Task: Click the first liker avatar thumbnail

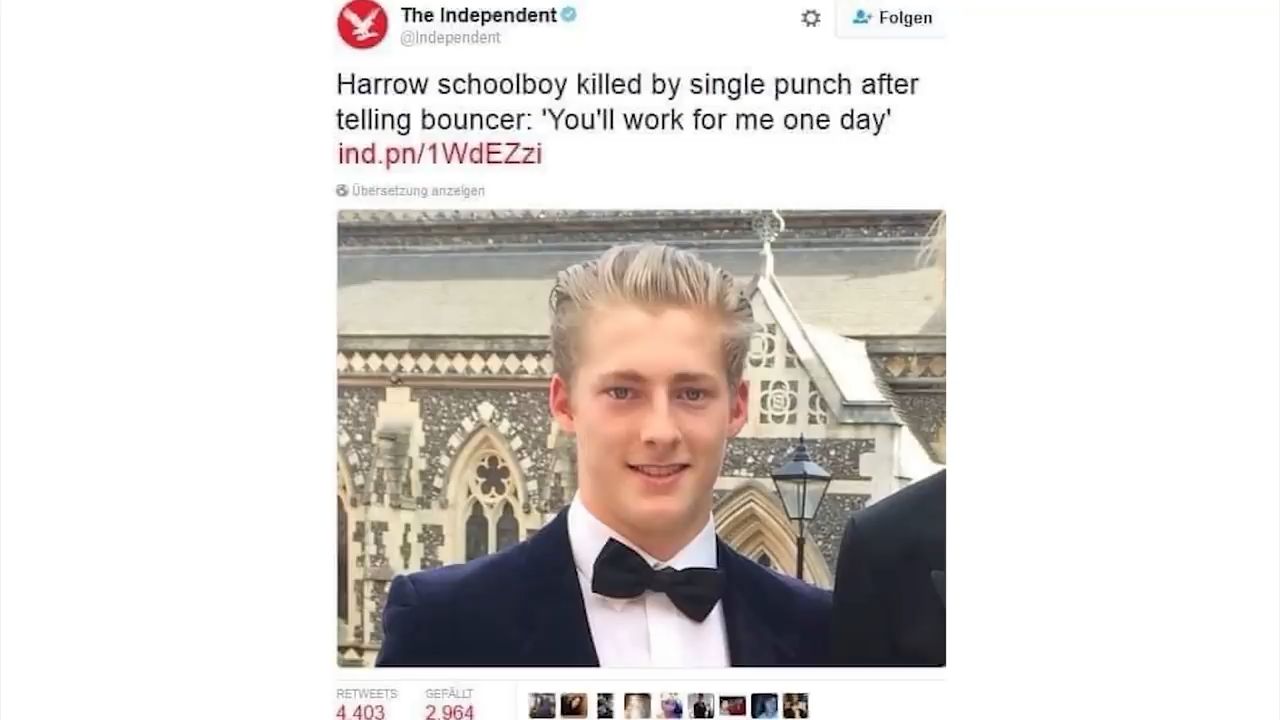Action: (x=542, y=706)
